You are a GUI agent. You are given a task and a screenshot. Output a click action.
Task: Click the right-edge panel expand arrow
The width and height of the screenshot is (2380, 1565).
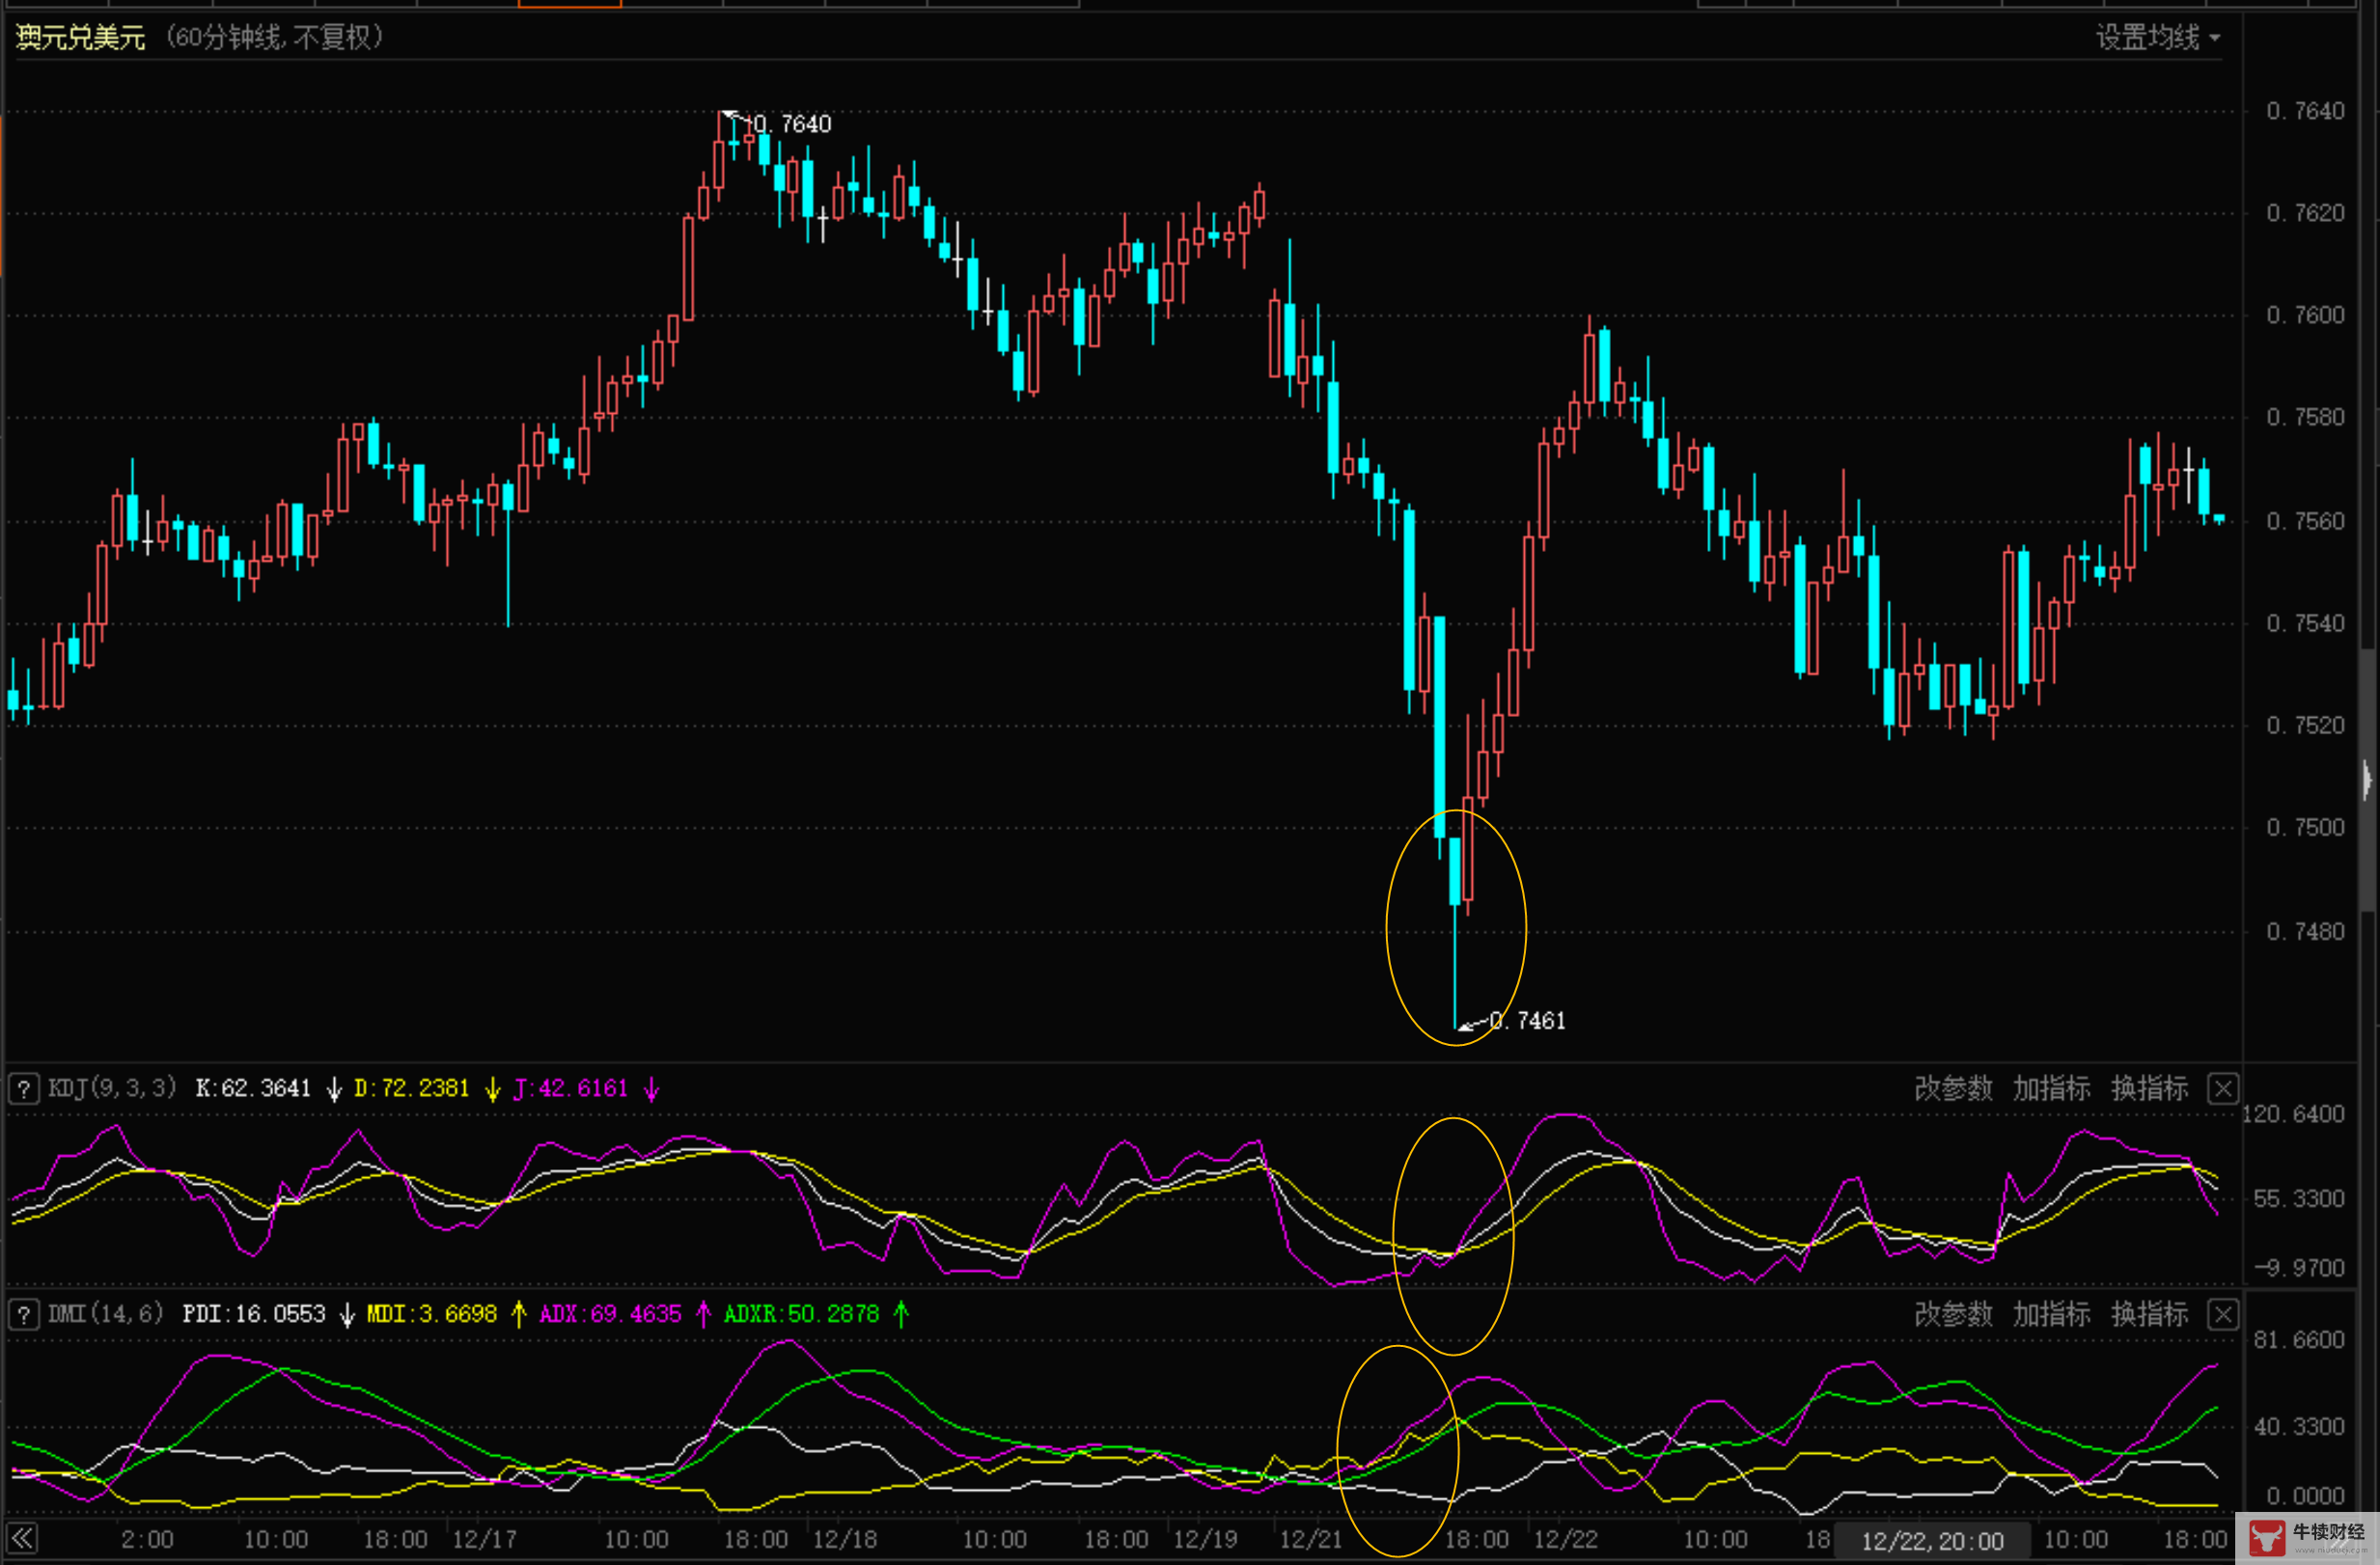(2367, 779)
